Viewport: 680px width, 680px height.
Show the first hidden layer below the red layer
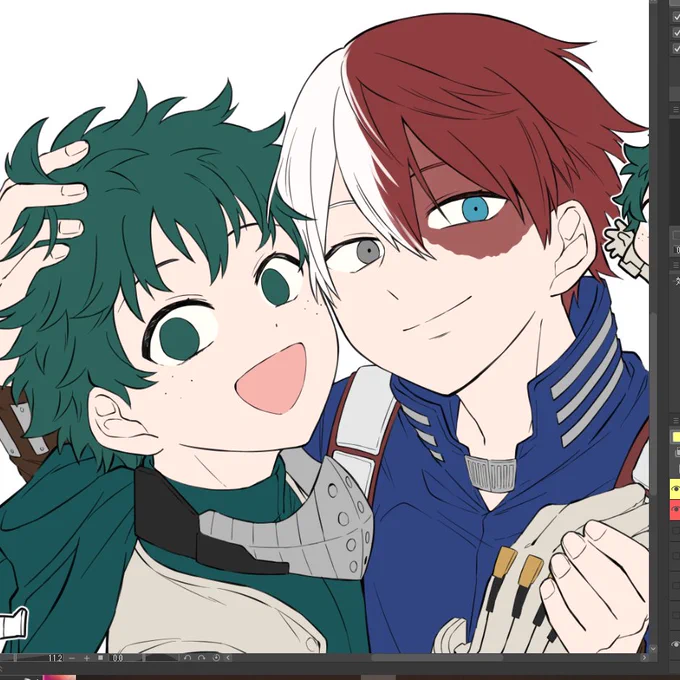coord(676,530)
